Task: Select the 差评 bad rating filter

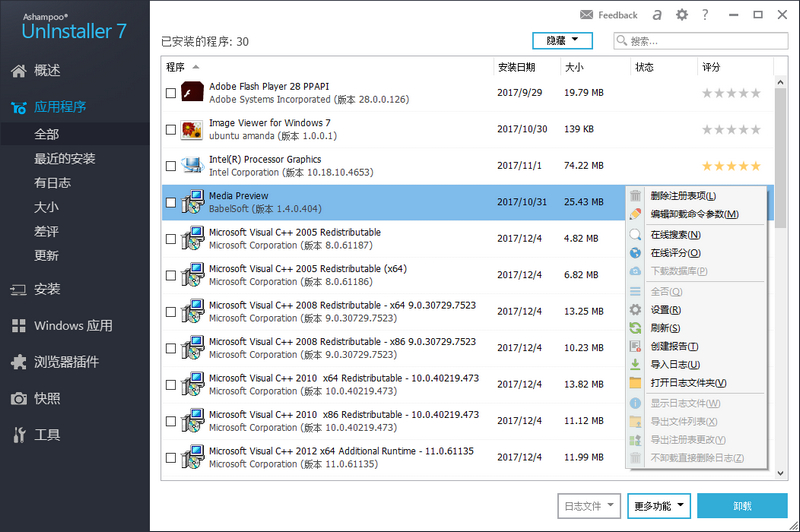Action: tap(46, 231)
